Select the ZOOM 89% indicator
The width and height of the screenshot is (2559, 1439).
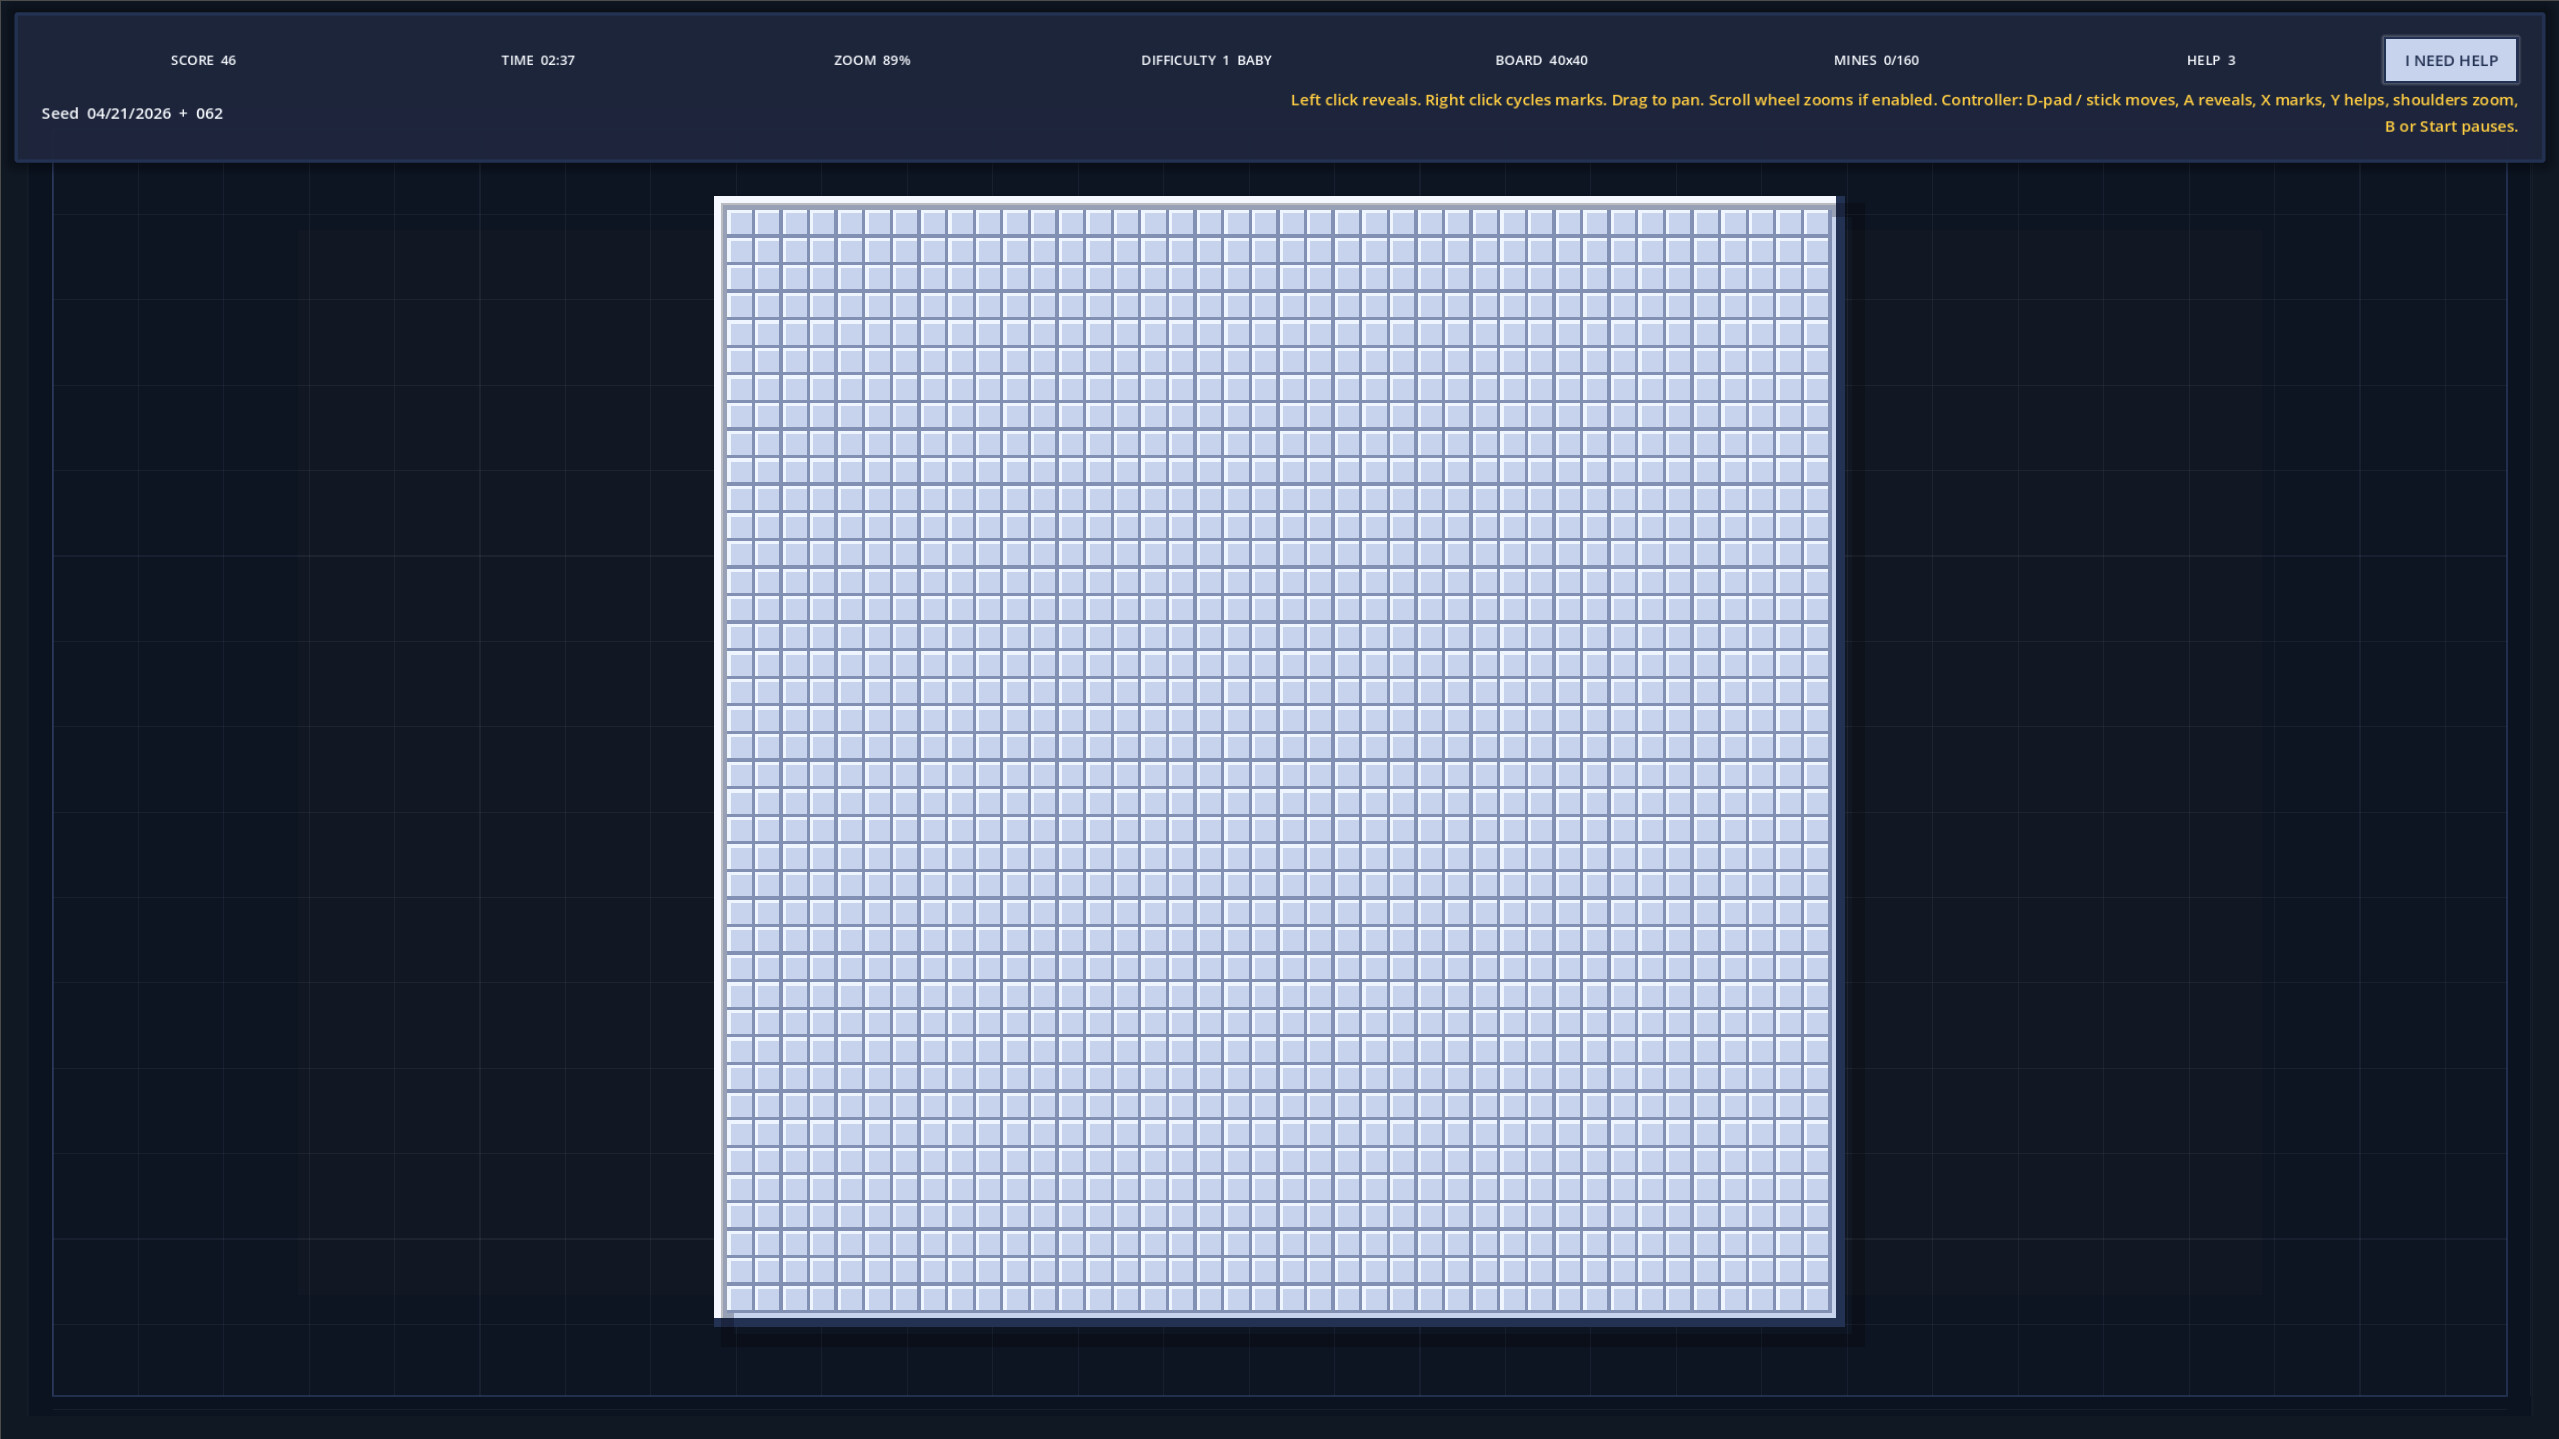(872, 60)
